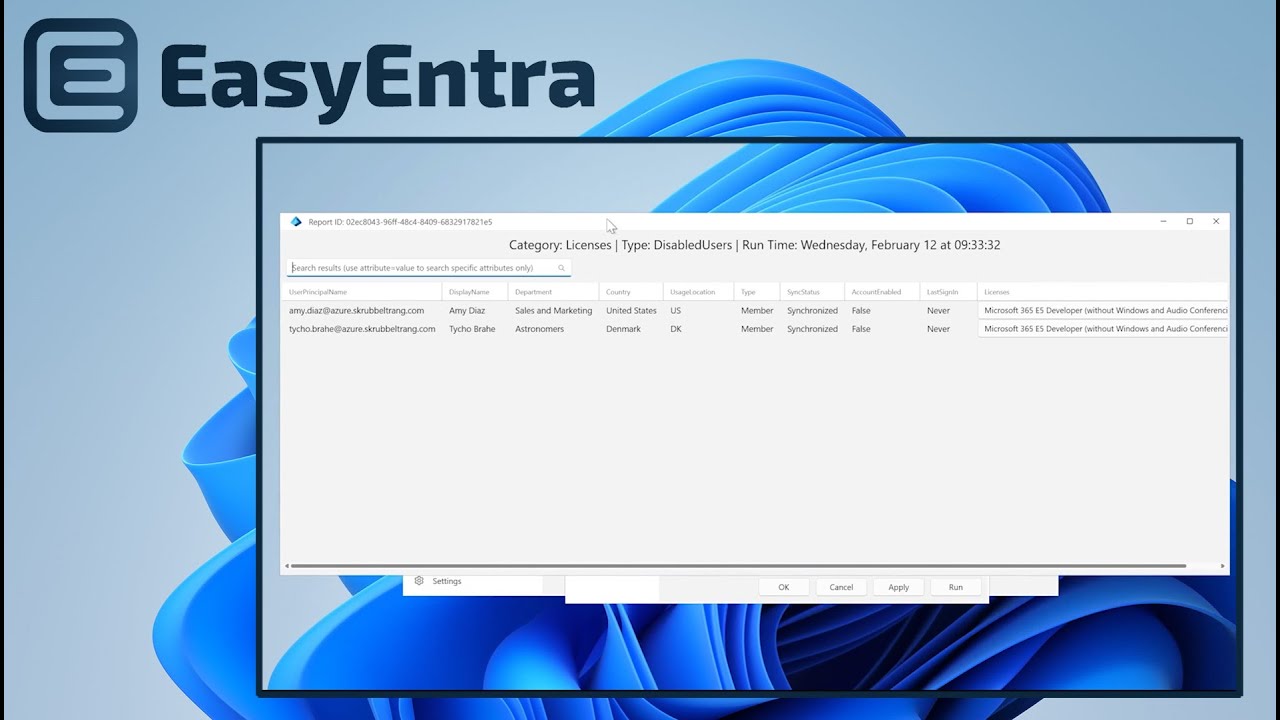
Task: Open Settings in the background window
Action: [x=447, y=581]
